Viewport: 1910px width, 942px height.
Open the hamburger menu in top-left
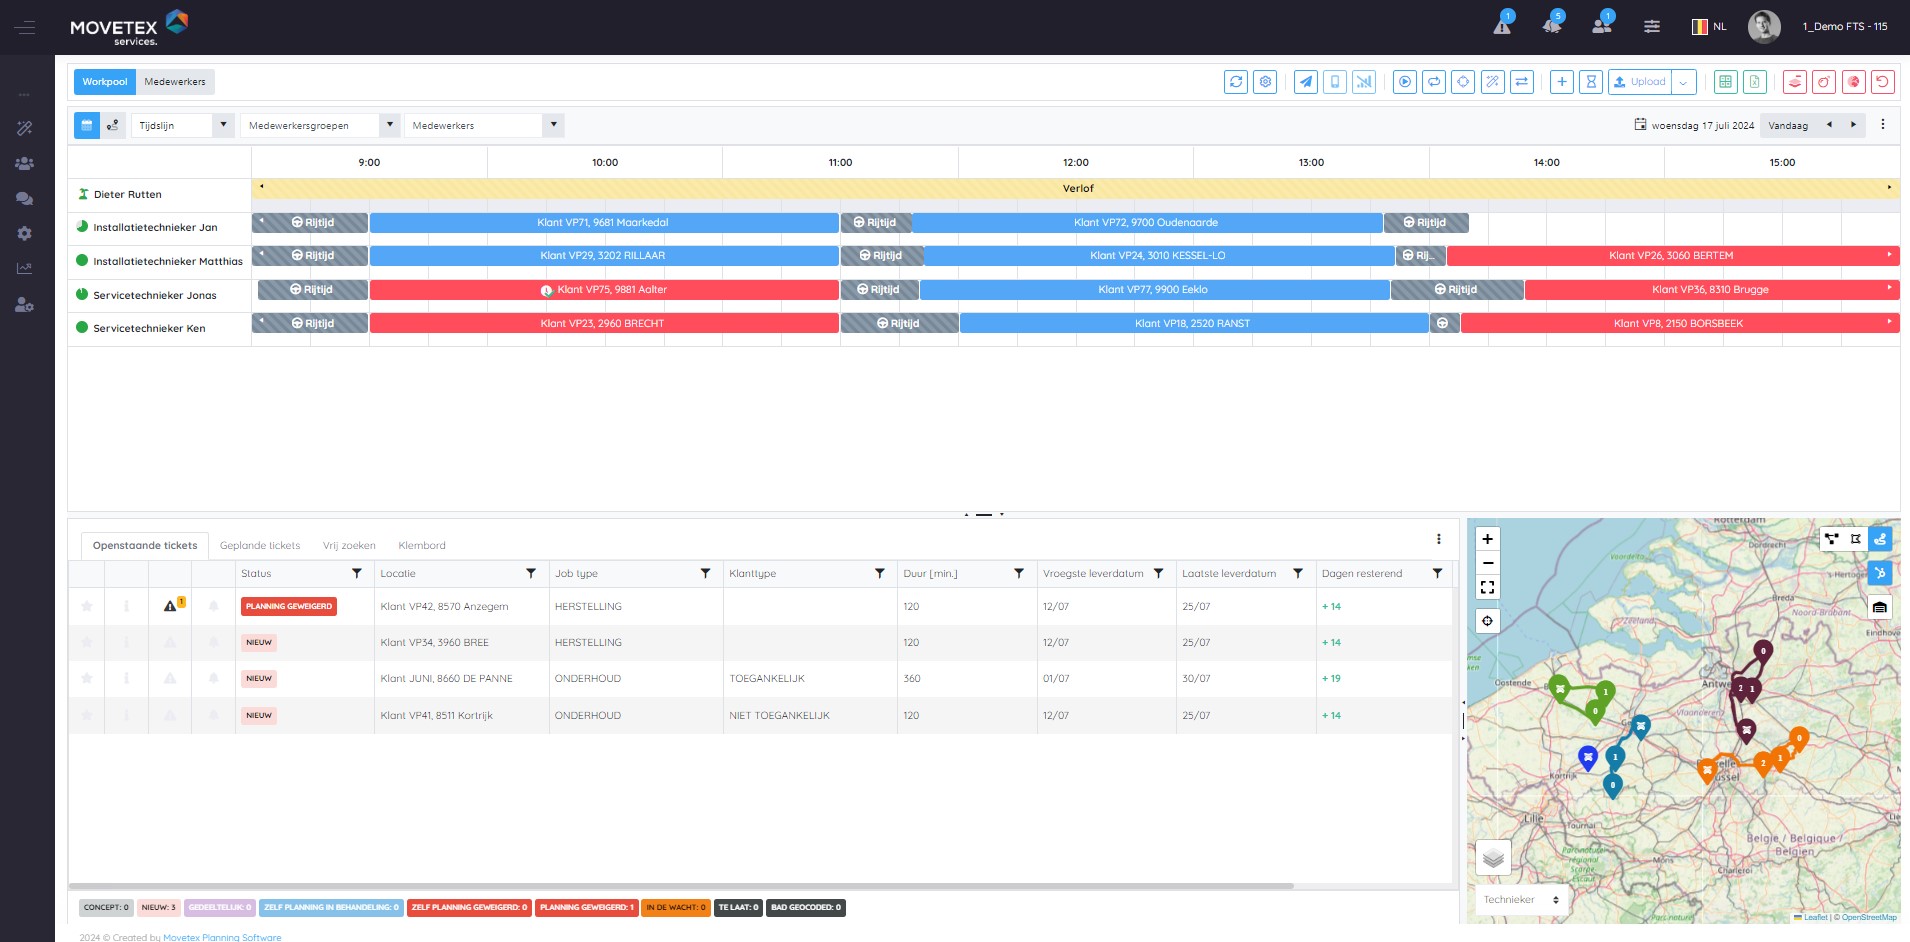(25, 27)
